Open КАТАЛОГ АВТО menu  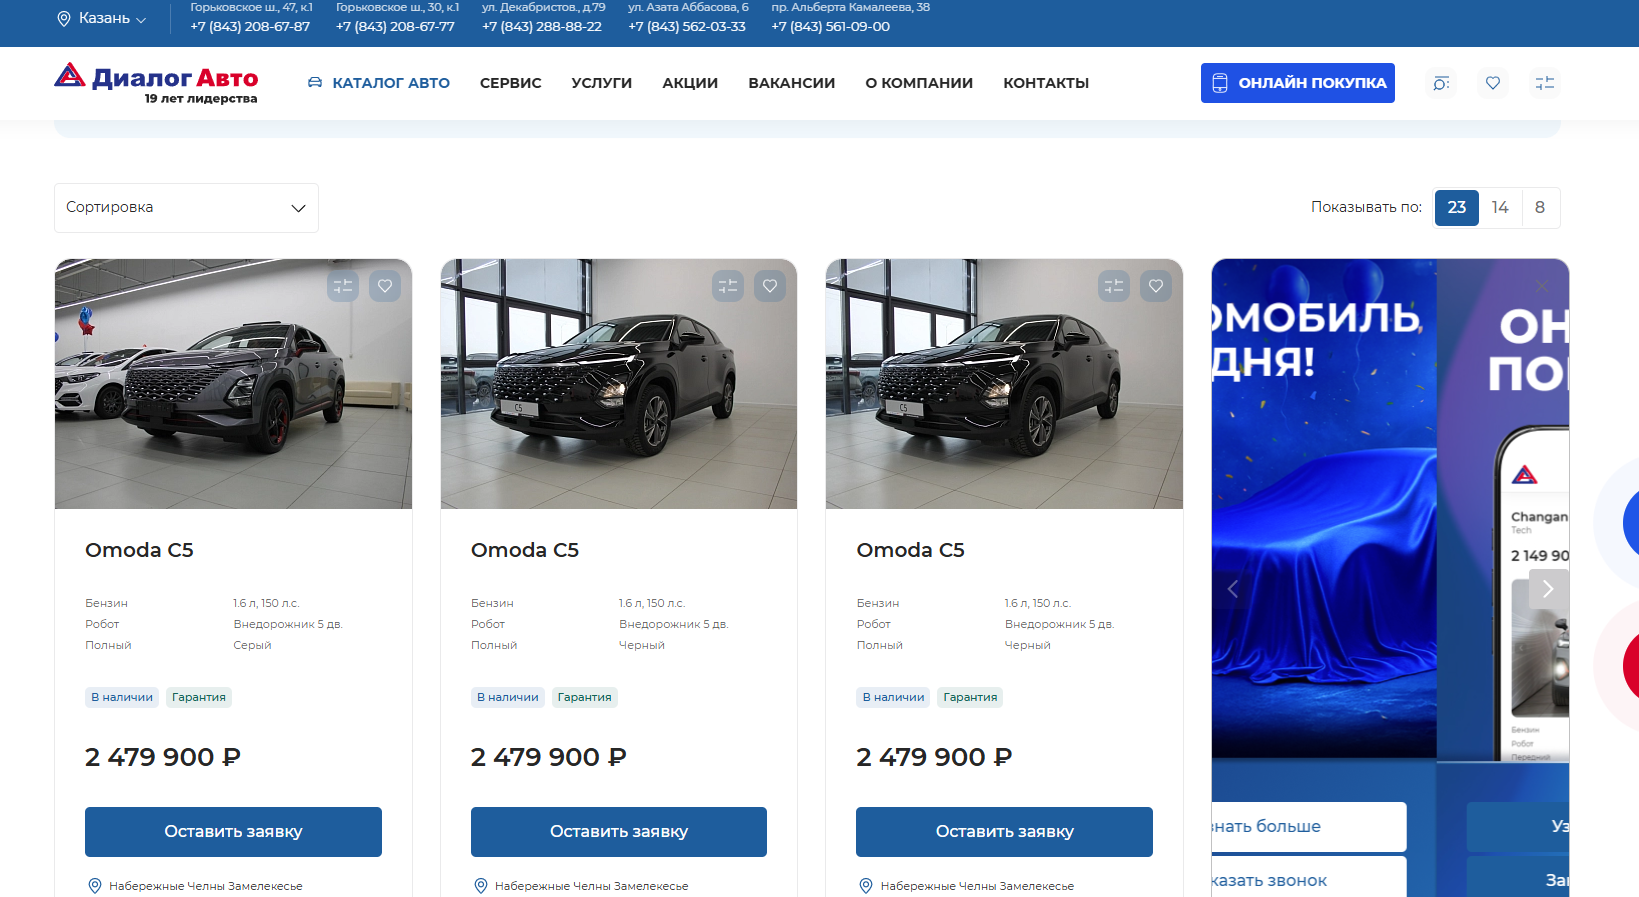tap(379, 83)
